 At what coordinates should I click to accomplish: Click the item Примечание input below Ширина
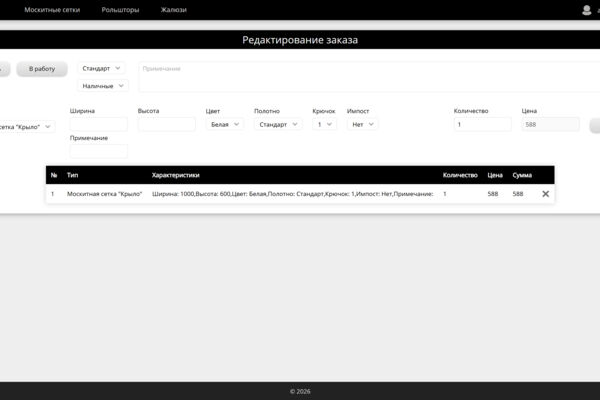[99, 151]
